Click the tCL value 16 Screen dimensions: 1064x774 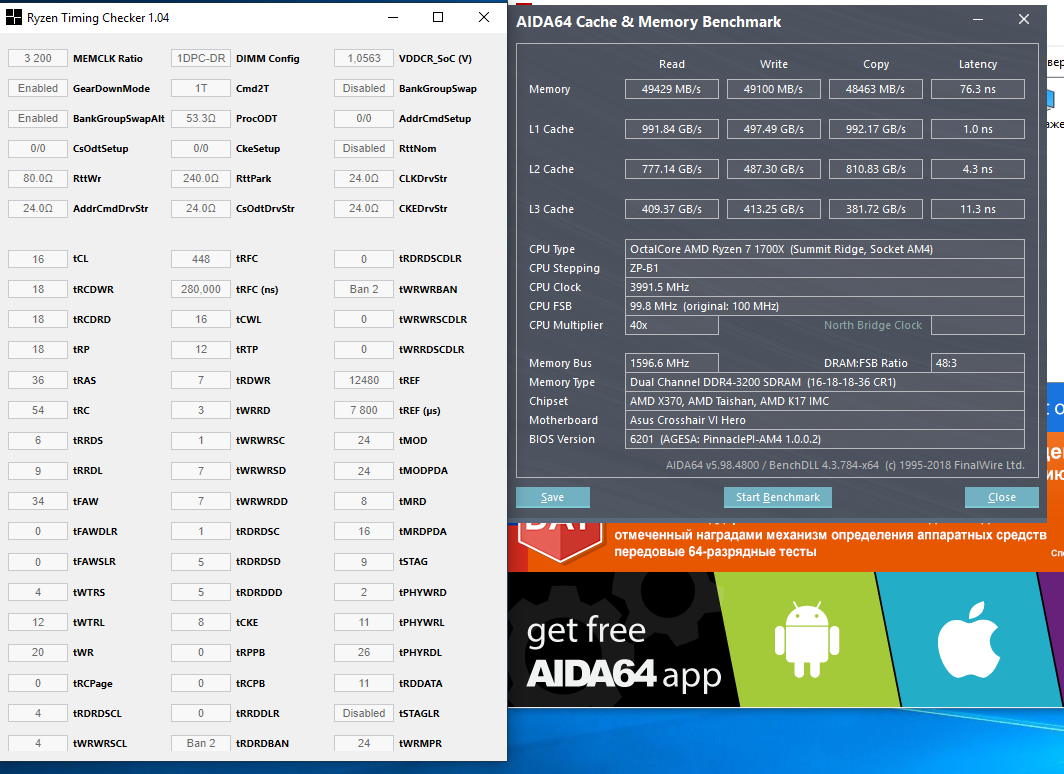click(x=38, y=258)
